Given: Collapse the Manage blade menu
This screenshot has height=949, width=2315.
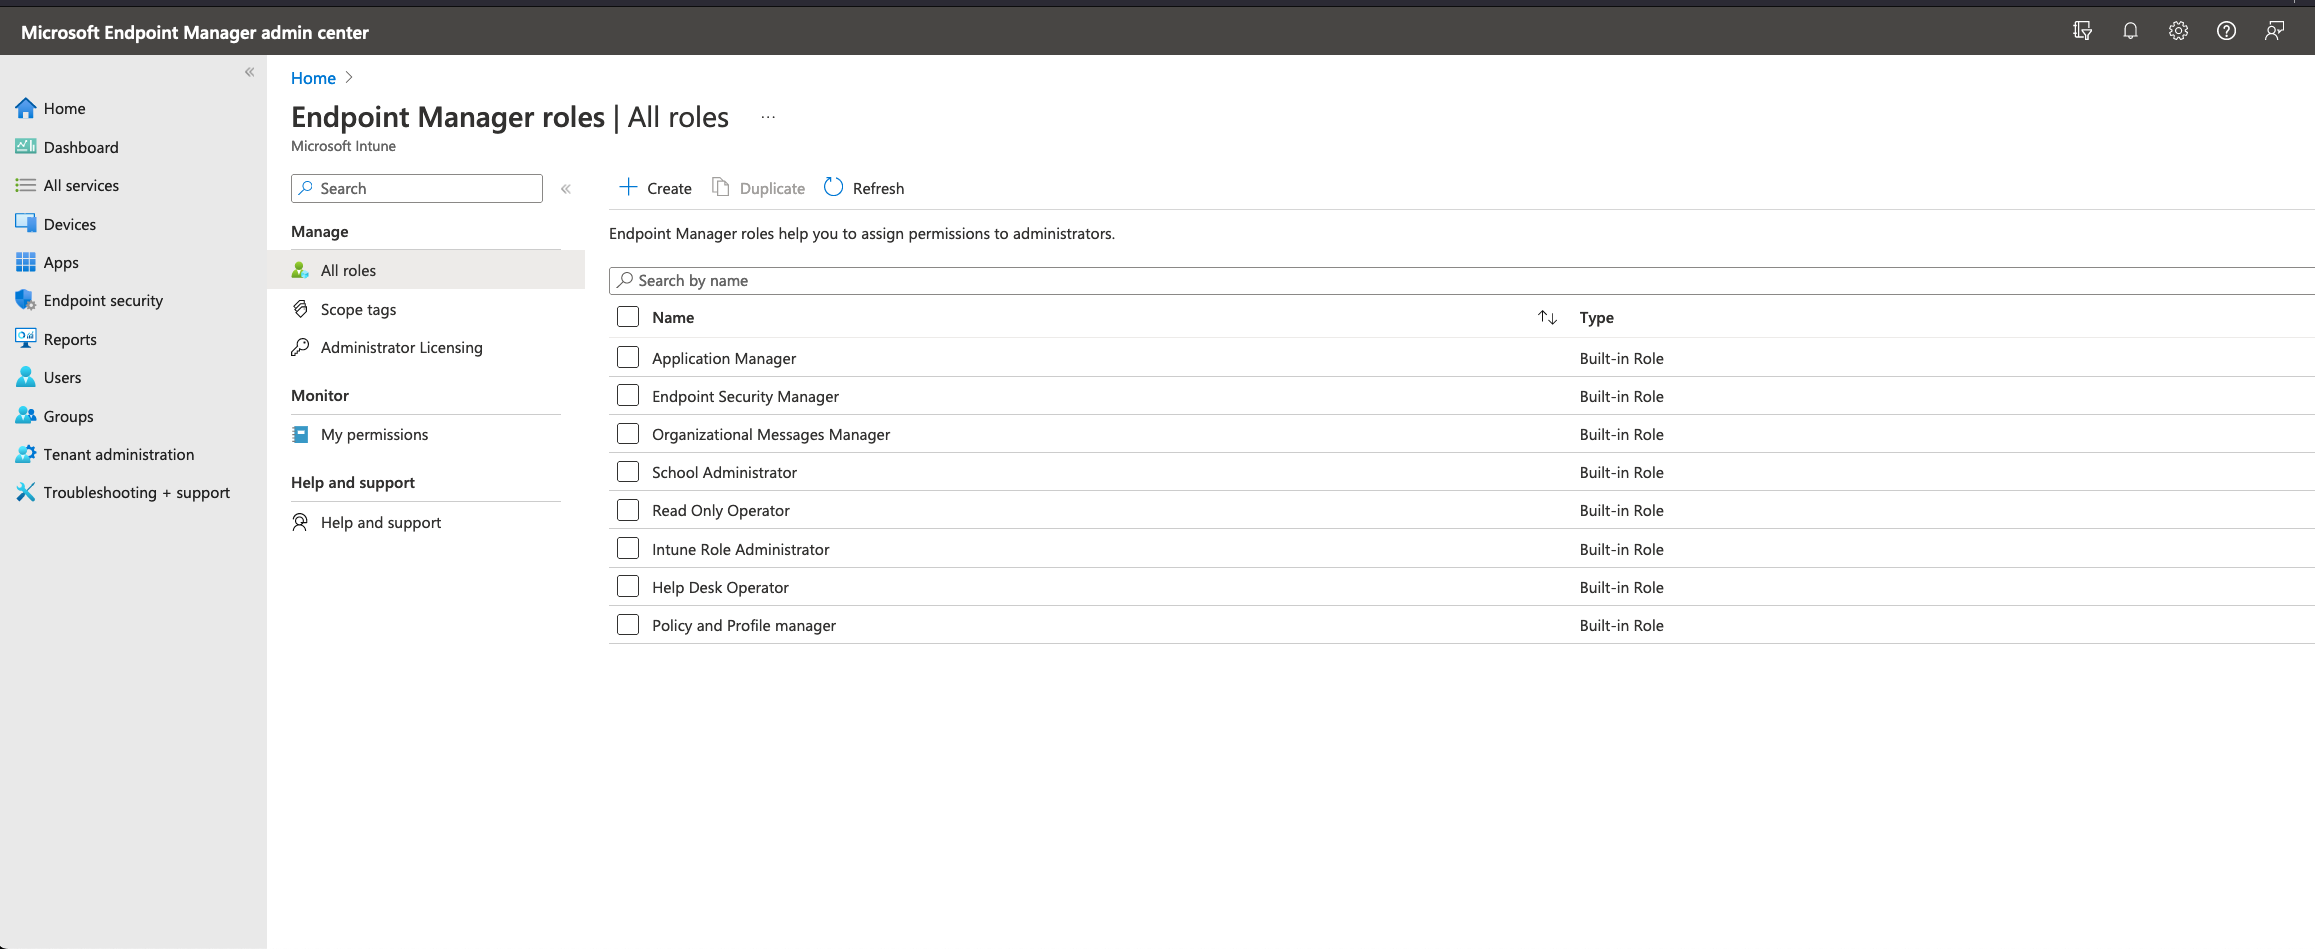Looking at the screenshot, I should (566, 189).
